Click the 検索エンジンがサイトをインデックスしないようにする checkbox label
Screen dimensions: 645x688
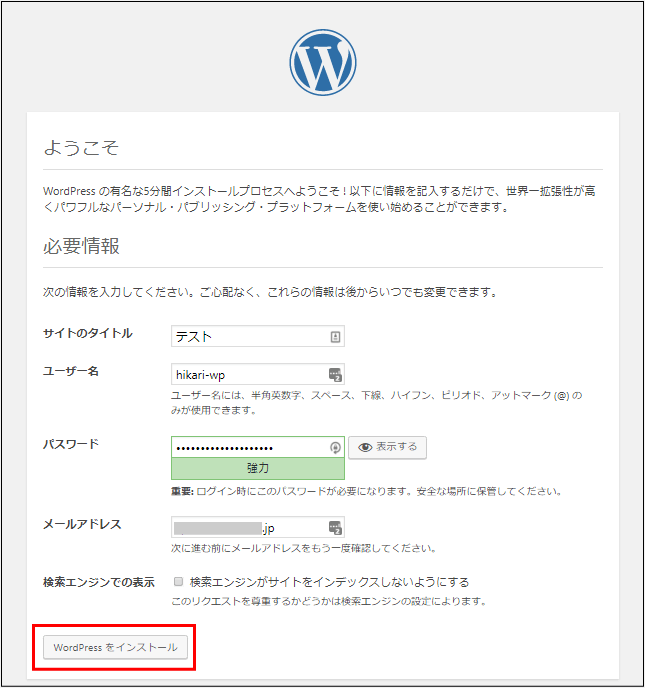point(329,582)
